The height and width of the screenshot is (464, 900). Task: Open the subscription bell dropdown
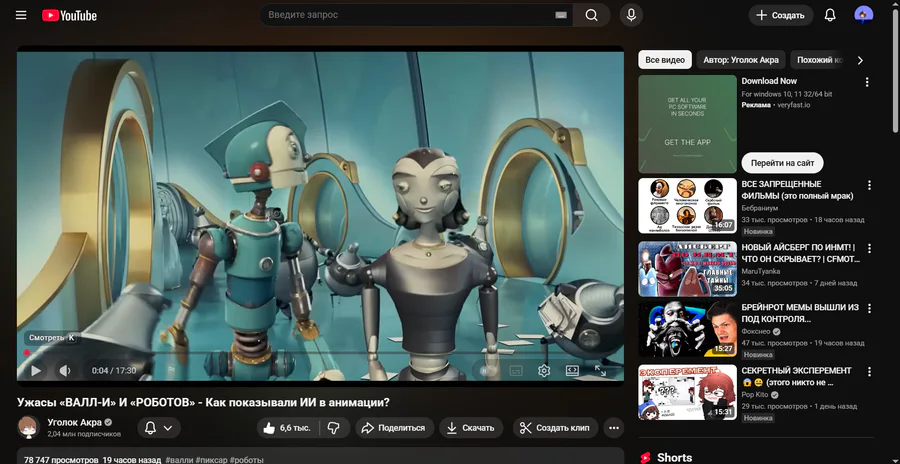(x=159, y=428)
